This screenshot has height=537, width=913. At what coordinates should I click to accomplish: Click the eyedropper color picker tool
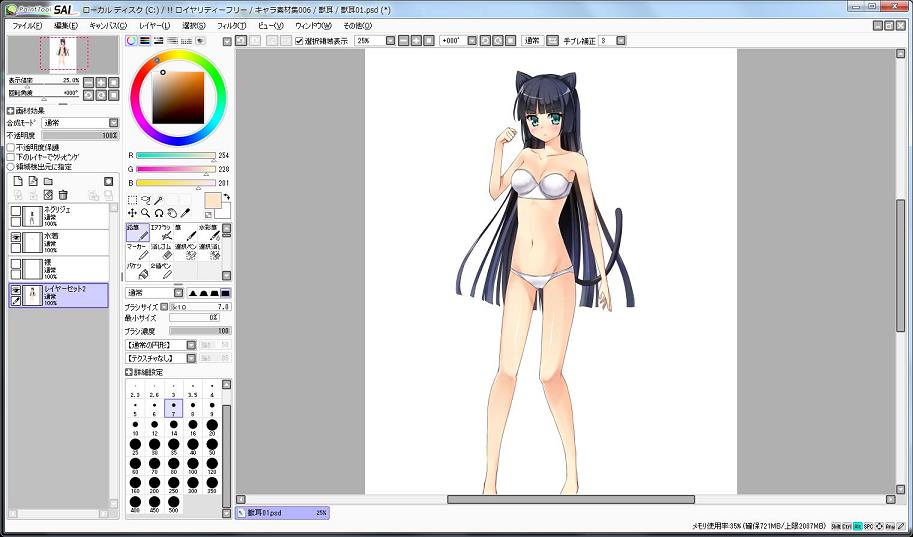[x=185, y=212]
